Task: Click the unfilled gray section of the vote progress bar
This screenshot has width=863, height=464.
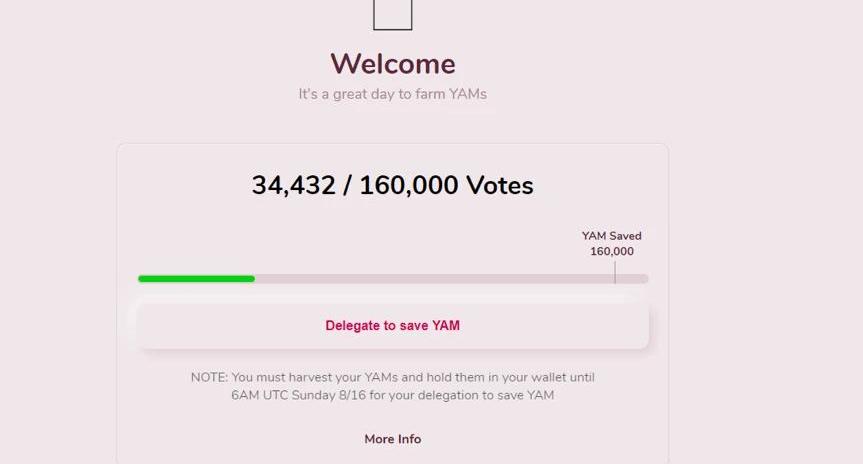Action: click(430, 278)
